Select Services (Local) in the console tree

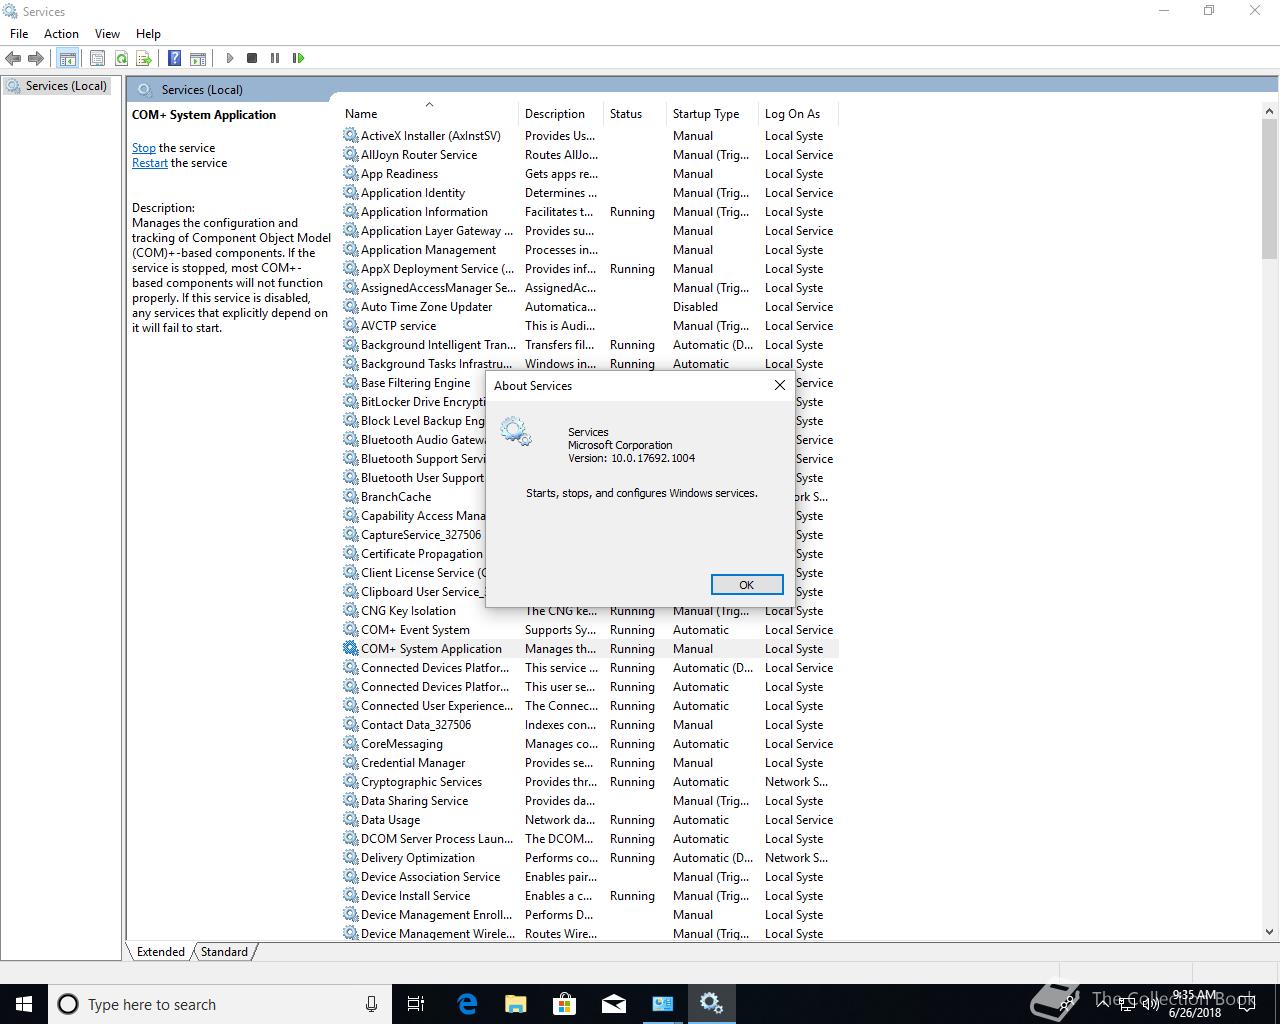[x=66, y=86]
